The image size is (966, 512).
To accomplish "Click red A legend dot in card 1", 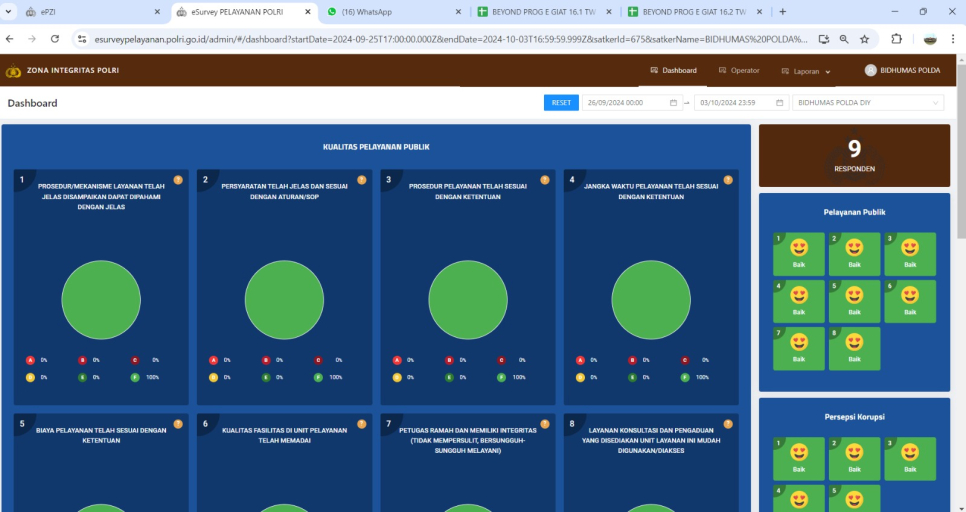I will coord(30,360).
